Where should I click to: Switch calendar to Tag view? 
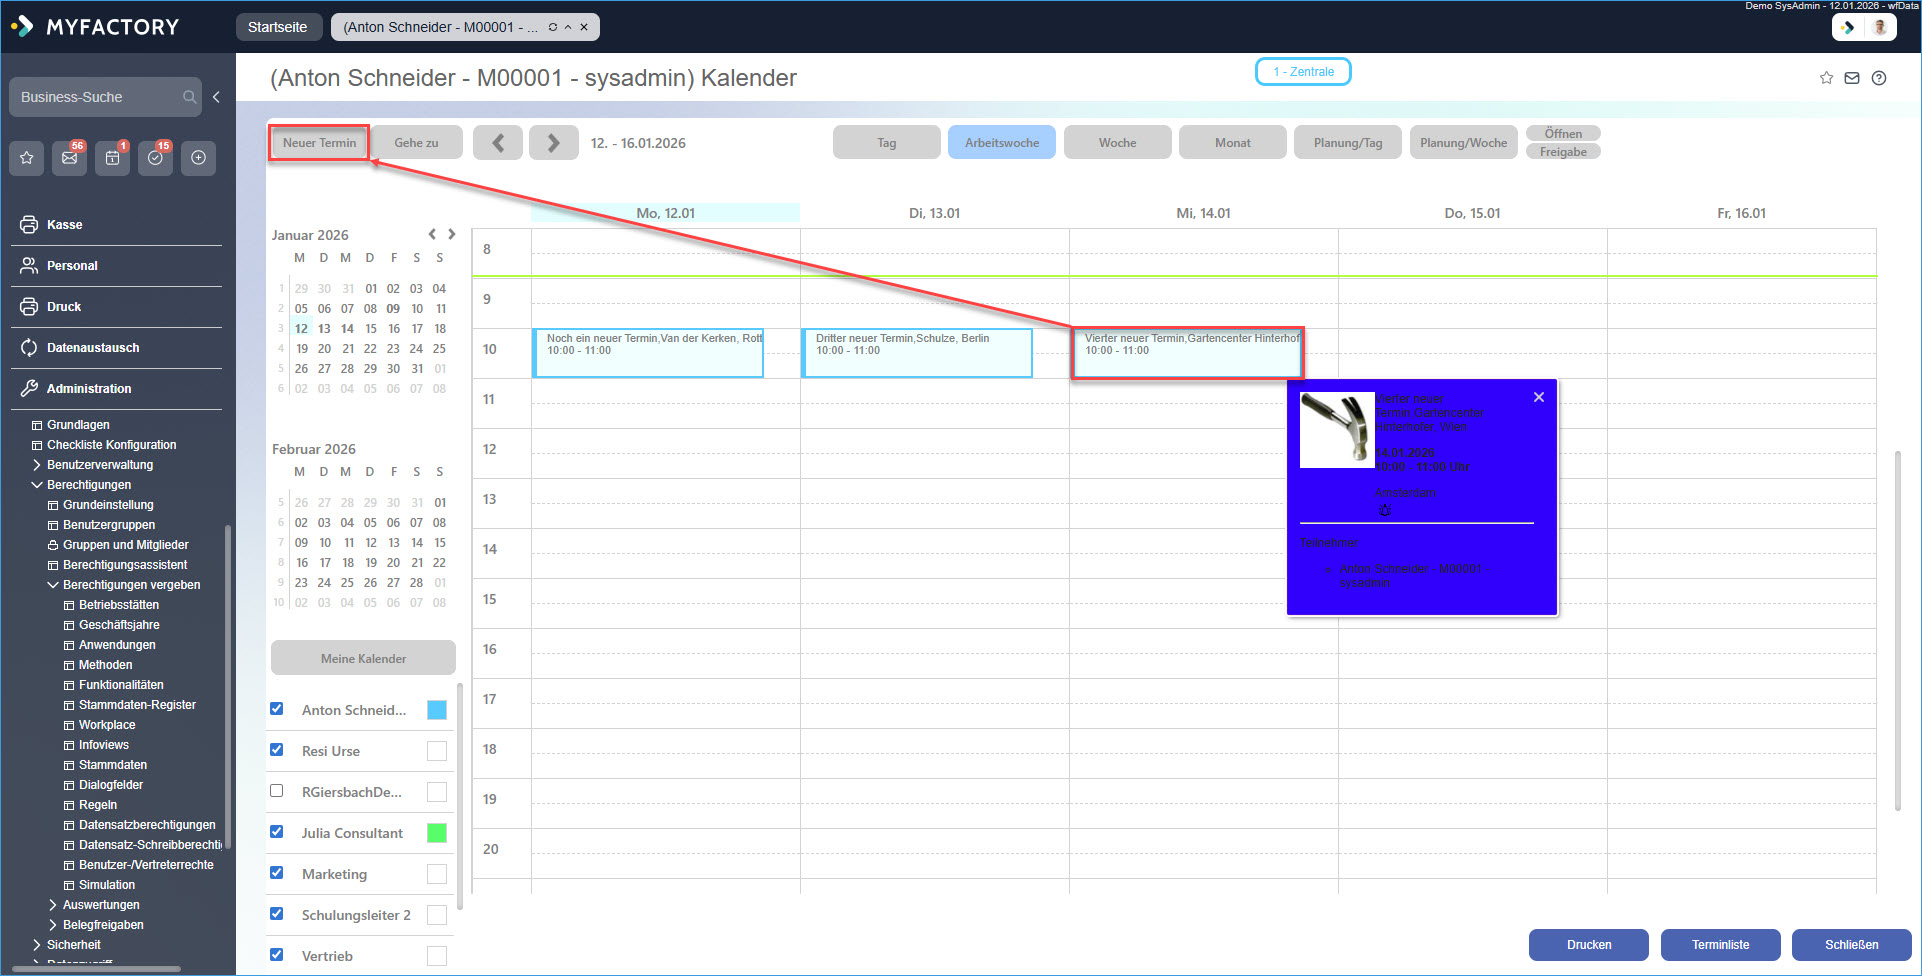coord(887,143)
